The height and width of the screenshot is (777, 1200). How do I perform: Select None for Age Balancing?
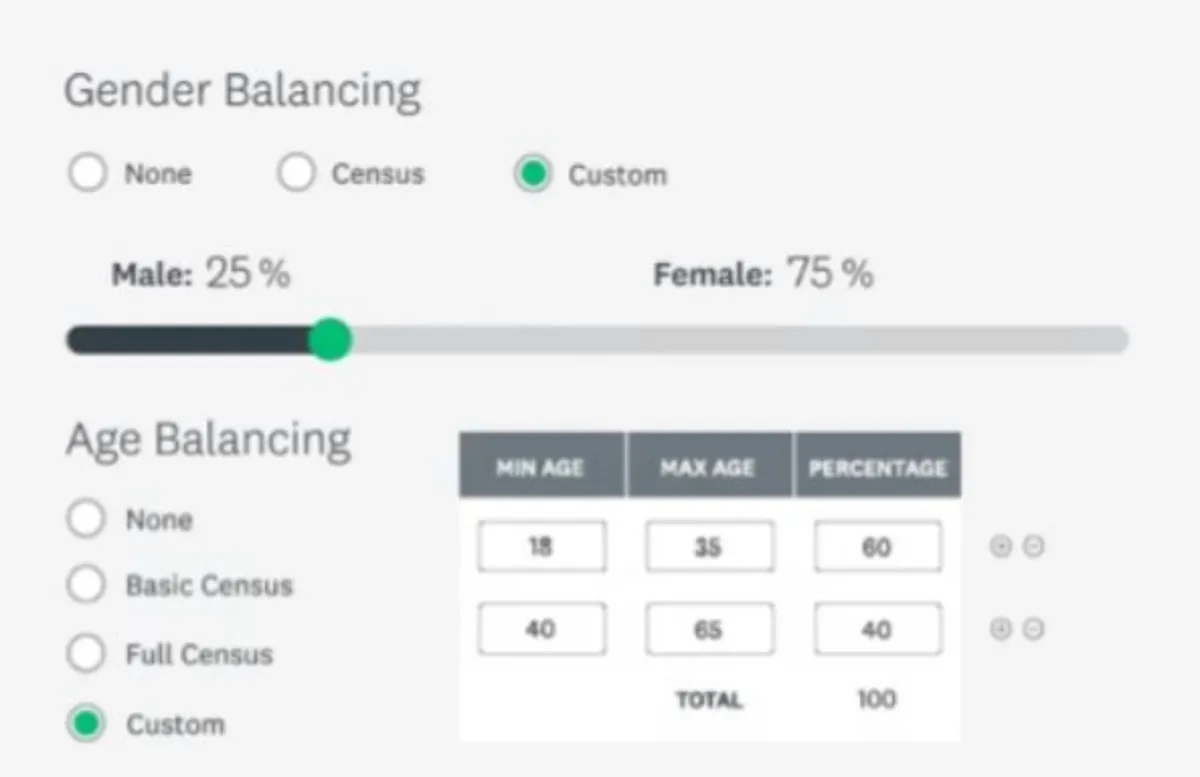(x=86, y=520)
